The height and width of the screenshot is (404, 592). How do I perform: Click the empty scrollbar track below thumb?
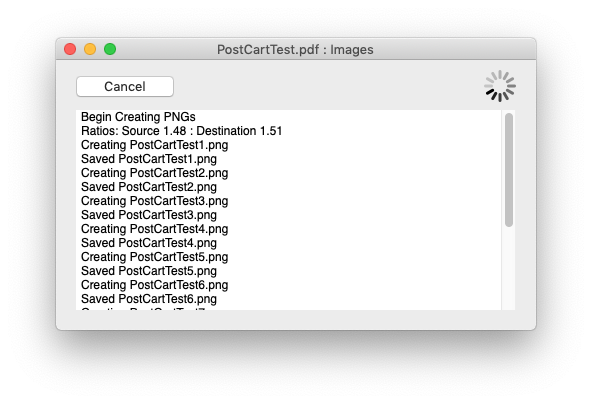[x=509, y=269]
